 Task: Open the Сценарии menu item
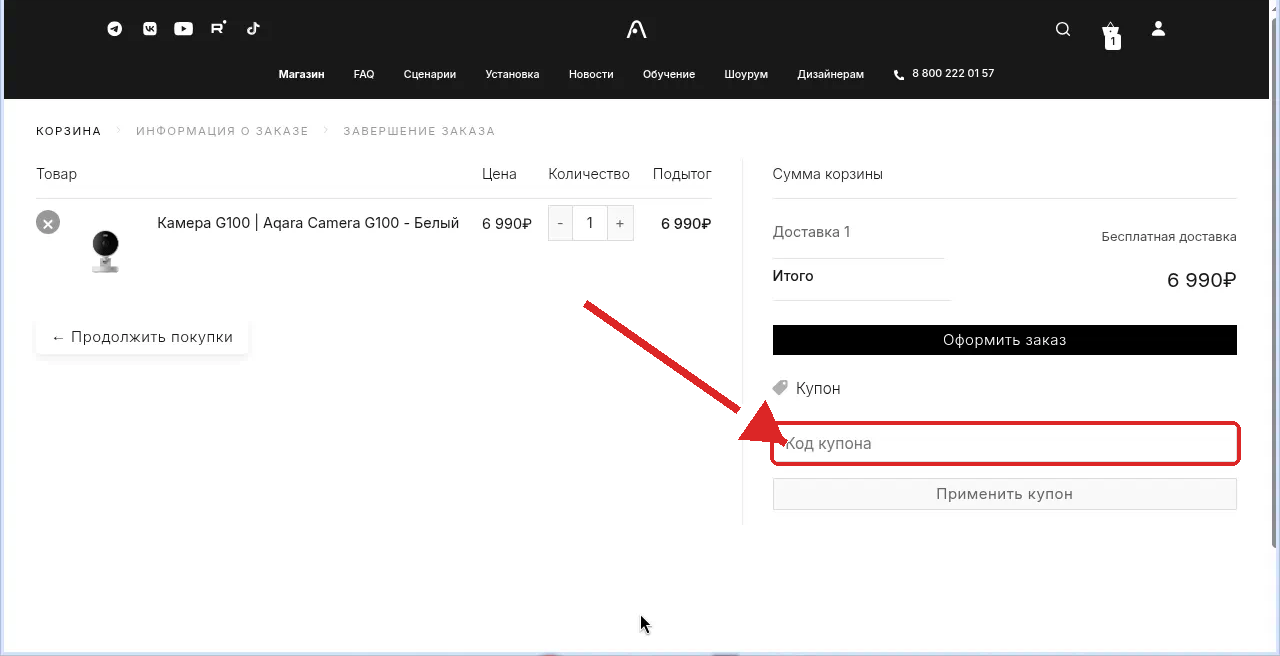point(430,74)
